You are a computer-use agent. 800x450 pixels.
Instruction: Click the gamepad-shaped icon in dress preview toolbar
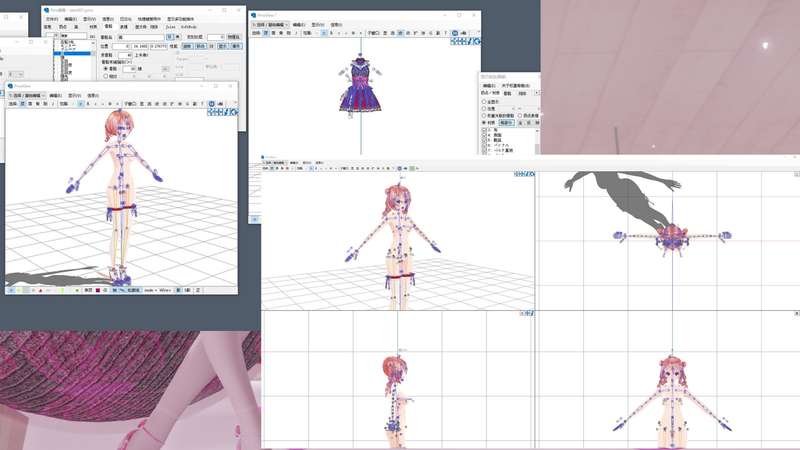coord(465,33)
